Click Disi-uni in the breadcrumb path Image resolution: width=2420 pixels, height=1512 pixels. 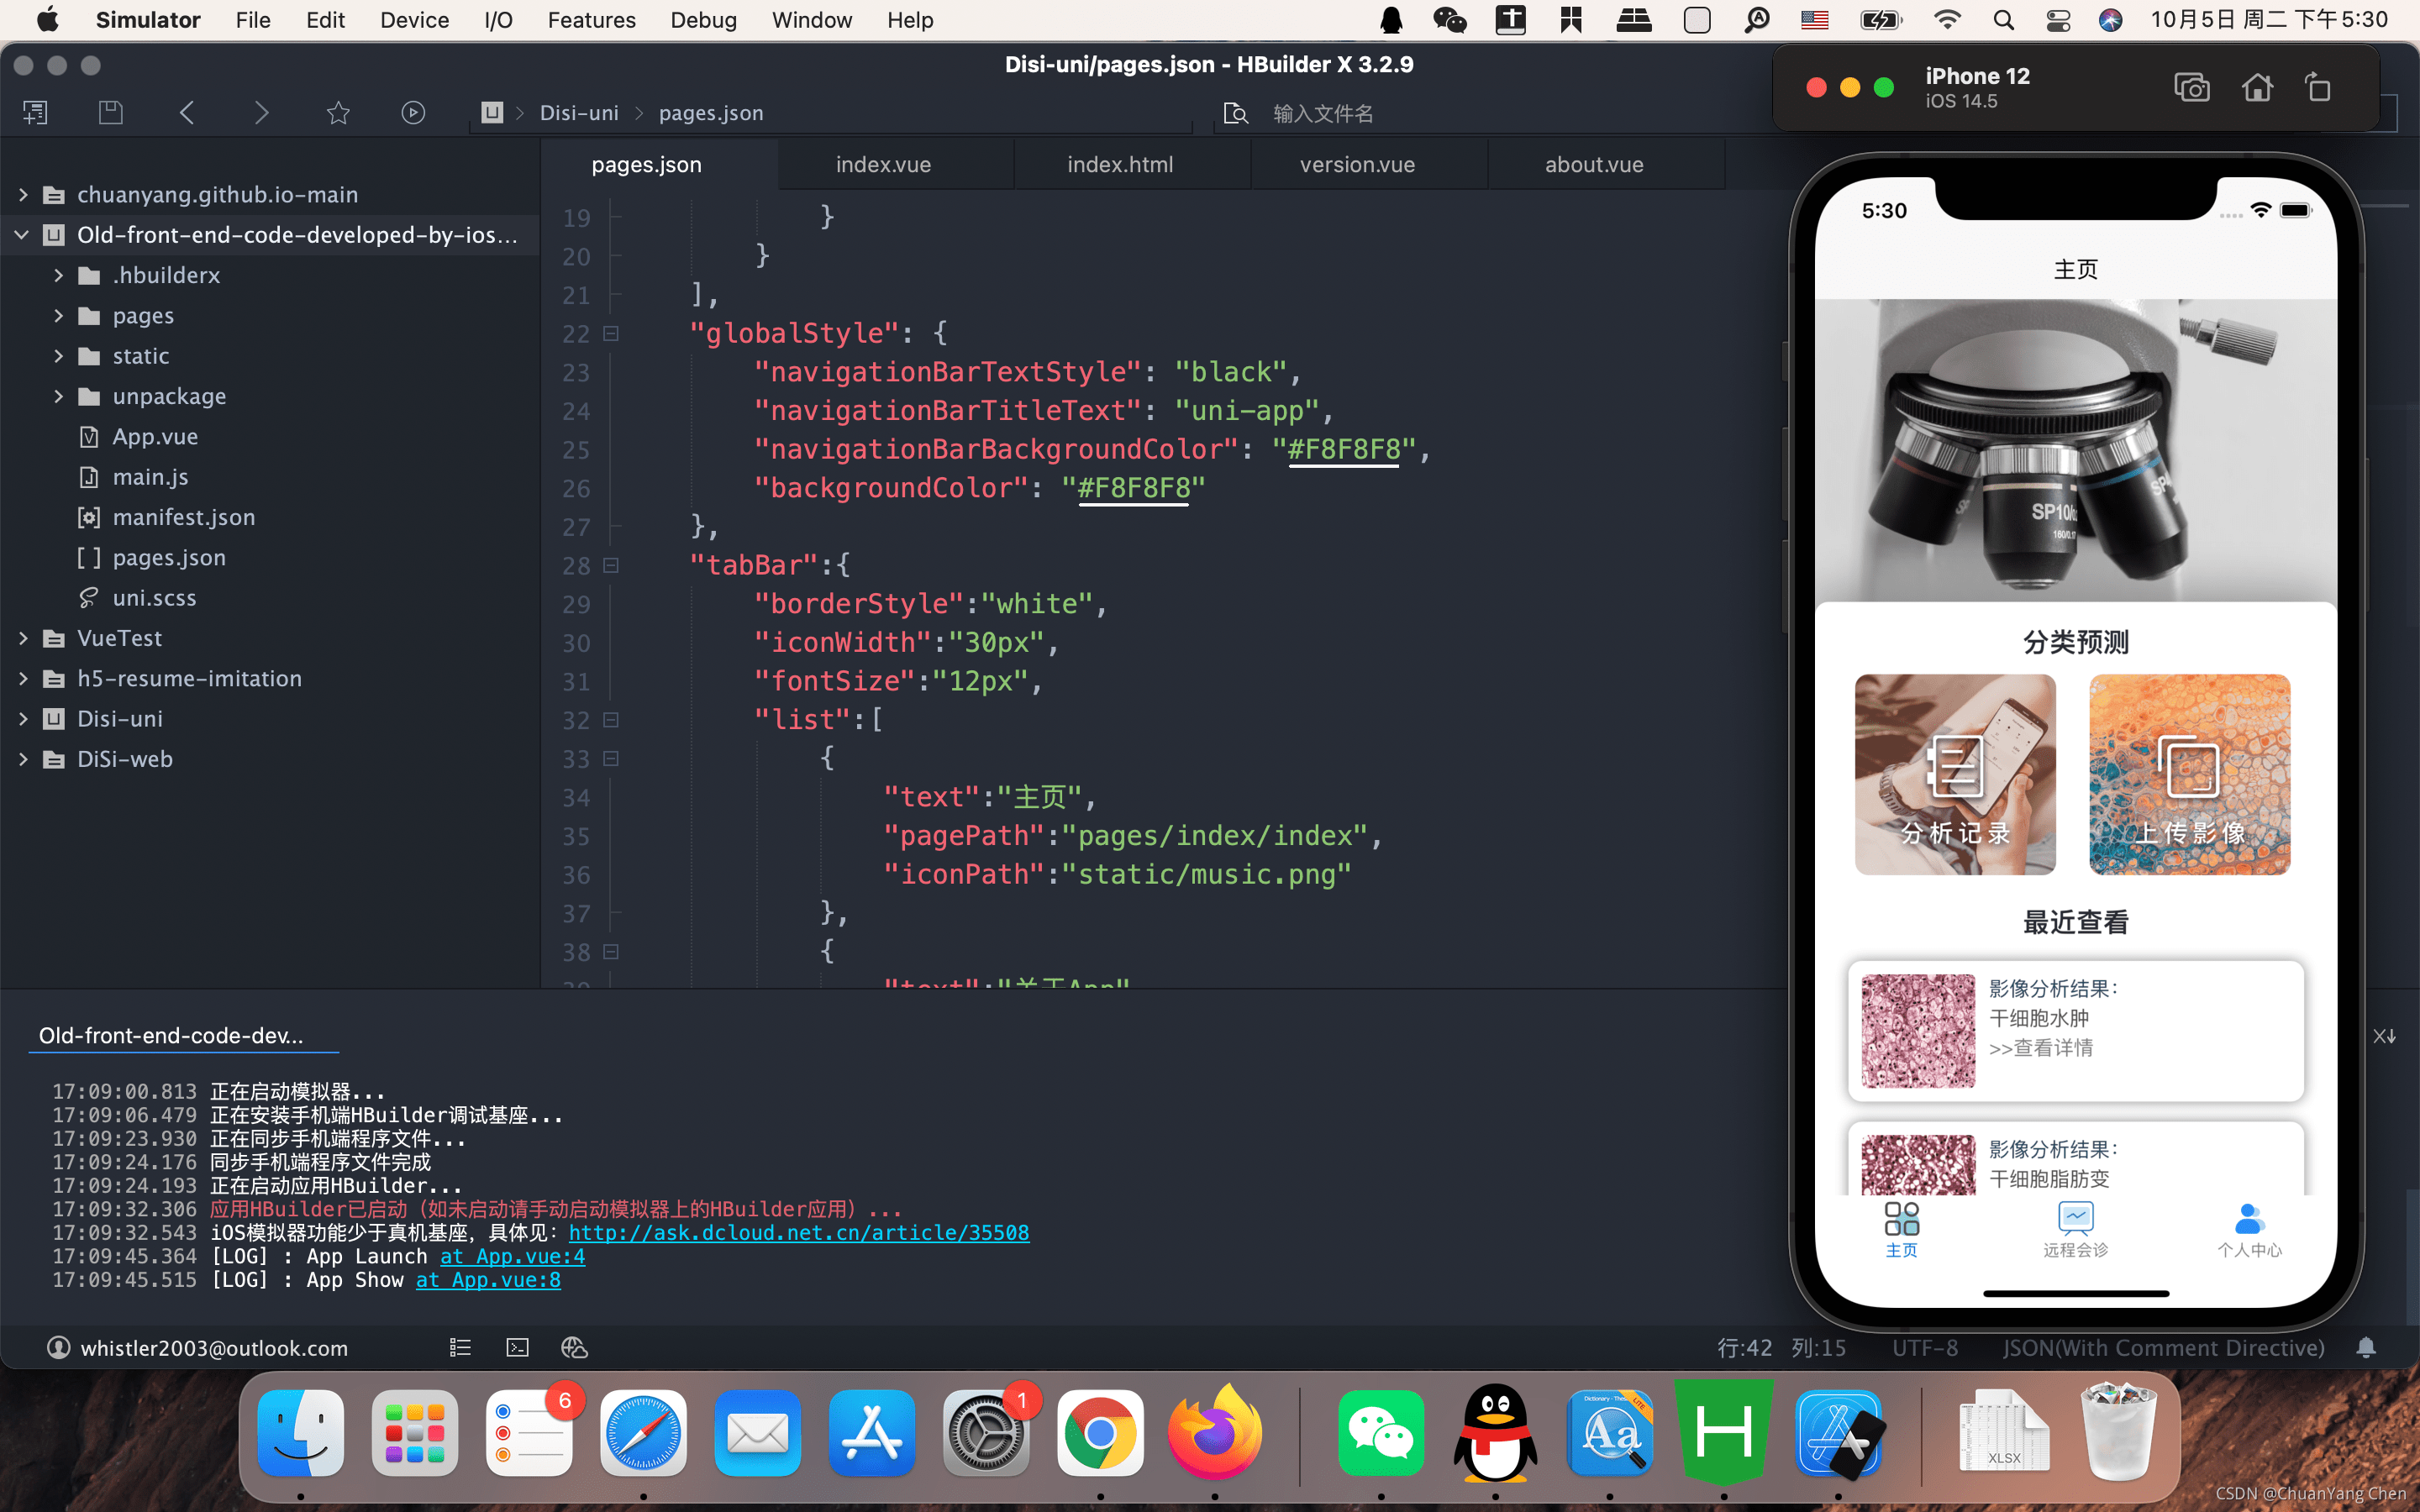[579, 113]
